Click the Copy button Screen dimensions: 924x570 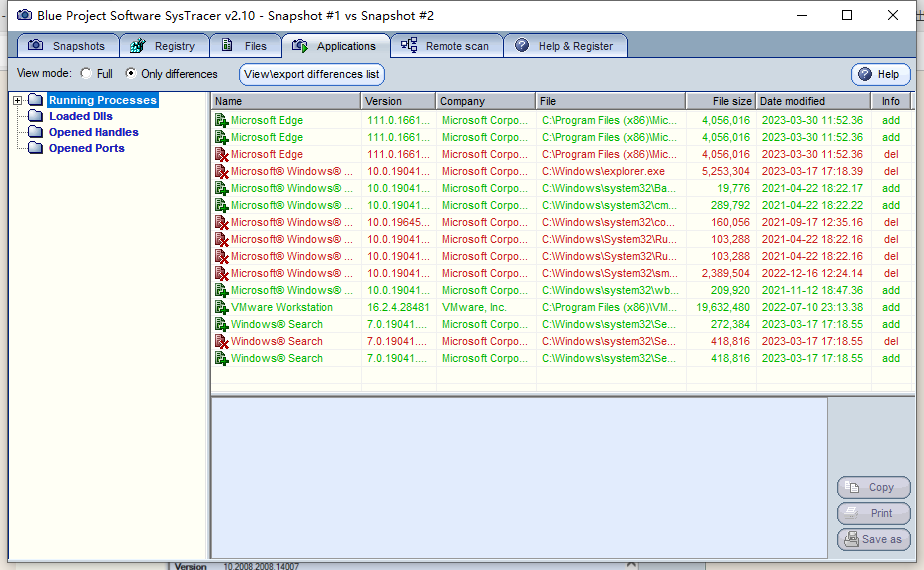(x=873, y=487)
